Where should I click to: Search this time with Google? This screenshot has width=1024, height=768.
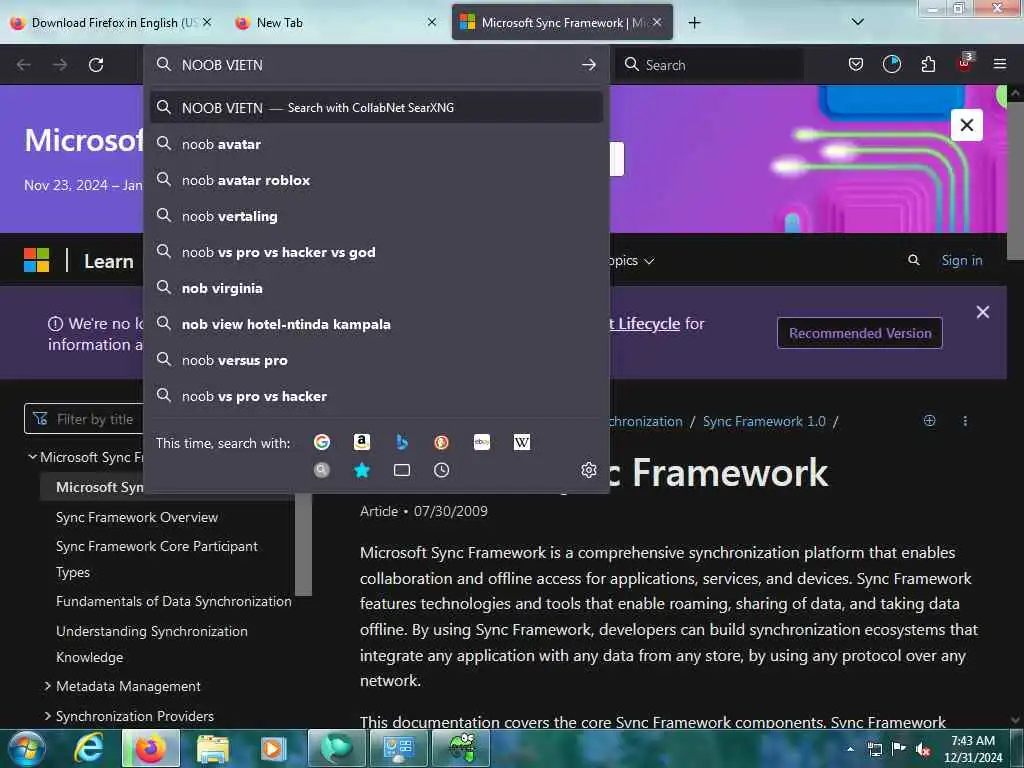tap(322, 442)
